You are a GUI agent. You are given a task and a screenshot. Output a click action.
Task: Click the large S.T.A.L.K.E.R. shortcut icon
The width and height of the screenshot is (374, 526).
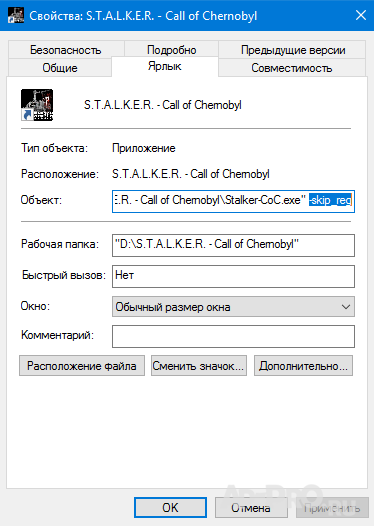37,105
